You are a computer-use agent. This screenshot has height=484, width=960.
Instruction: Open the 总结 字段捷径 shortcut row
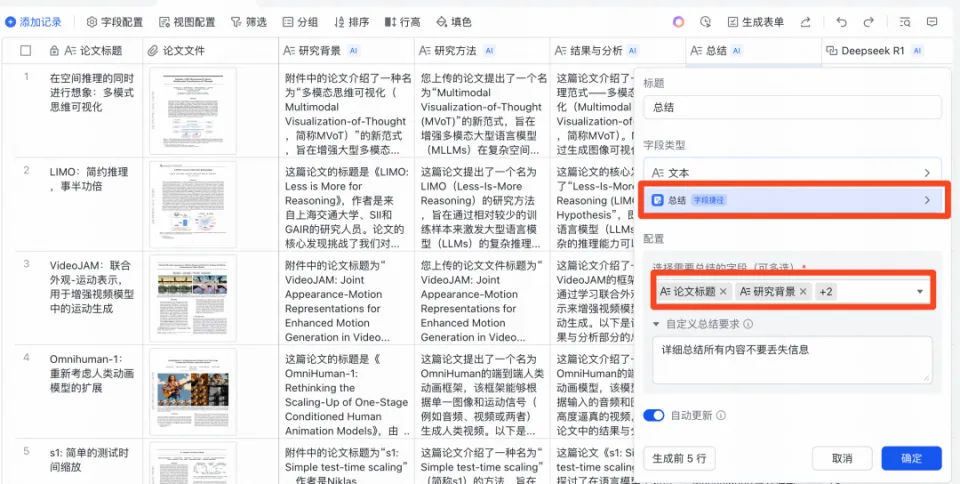(x=792, y=199)
